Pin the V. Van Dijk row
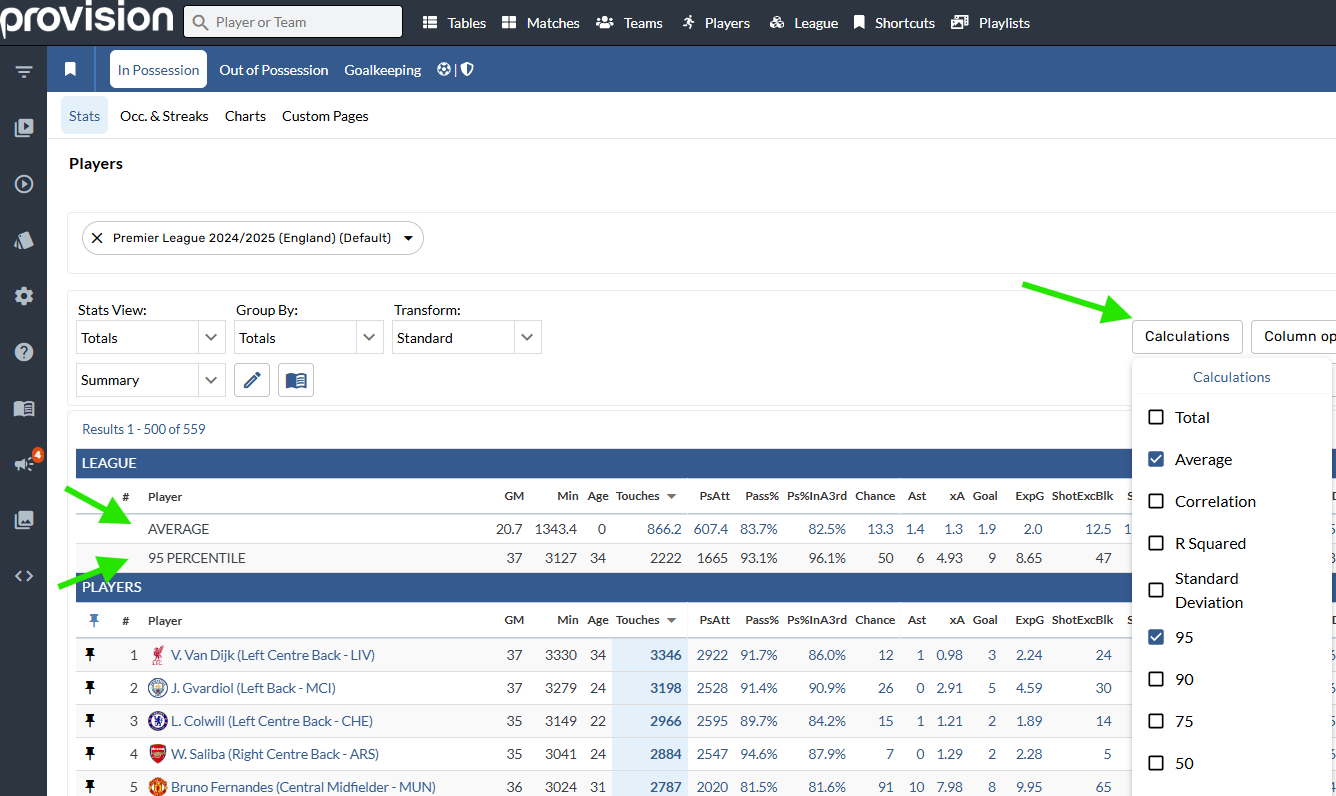Screen dimensions: 1336x796 tap(90, 655)
